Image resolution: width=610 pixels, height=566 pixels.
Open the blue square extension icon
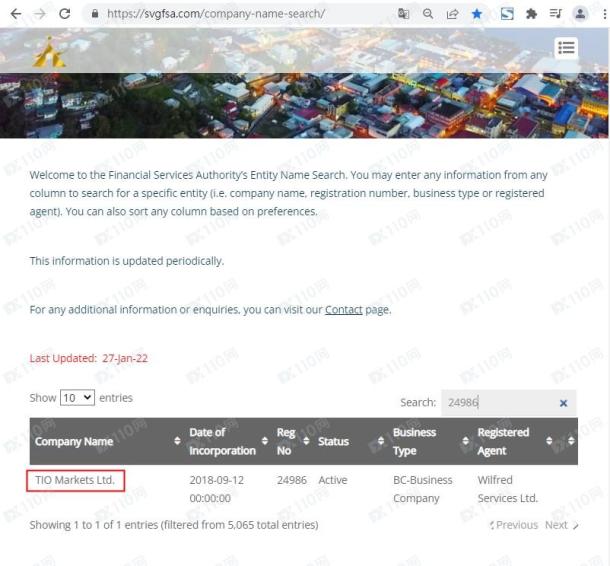[507, 14]
